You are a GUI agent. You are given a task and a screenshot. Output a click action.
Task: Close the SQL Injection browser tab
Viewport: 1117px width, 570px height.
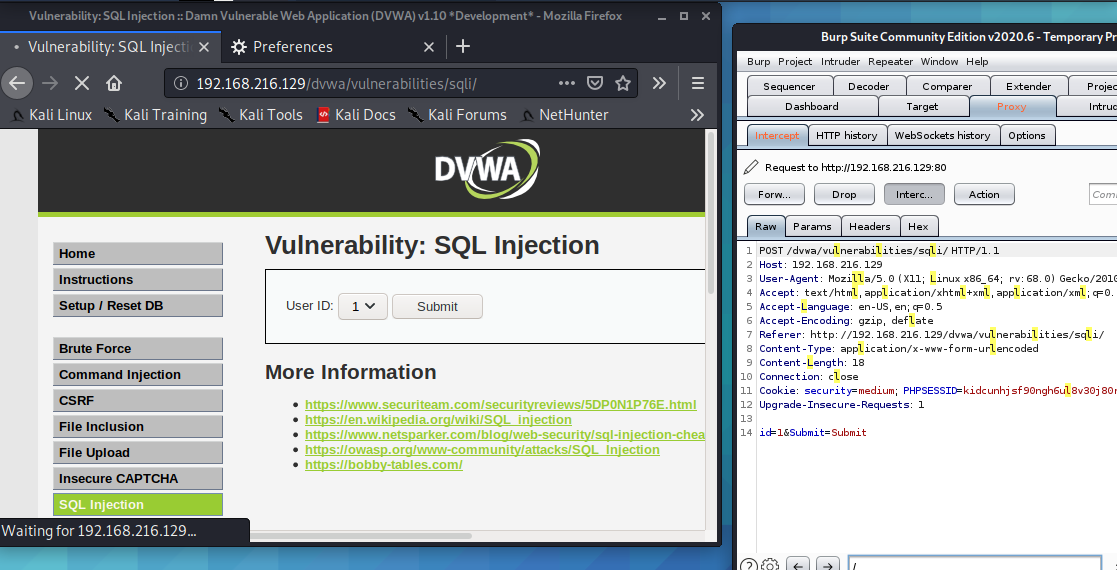pyautogui.click(x=204, y=47)
